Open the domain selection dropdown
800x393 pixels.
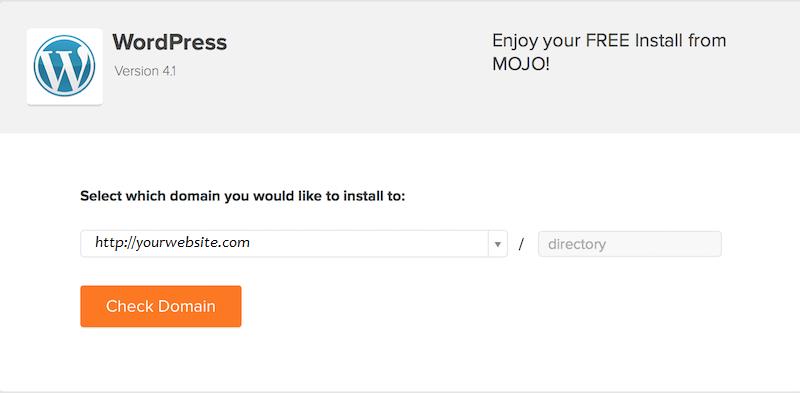(x=294, y=243)
